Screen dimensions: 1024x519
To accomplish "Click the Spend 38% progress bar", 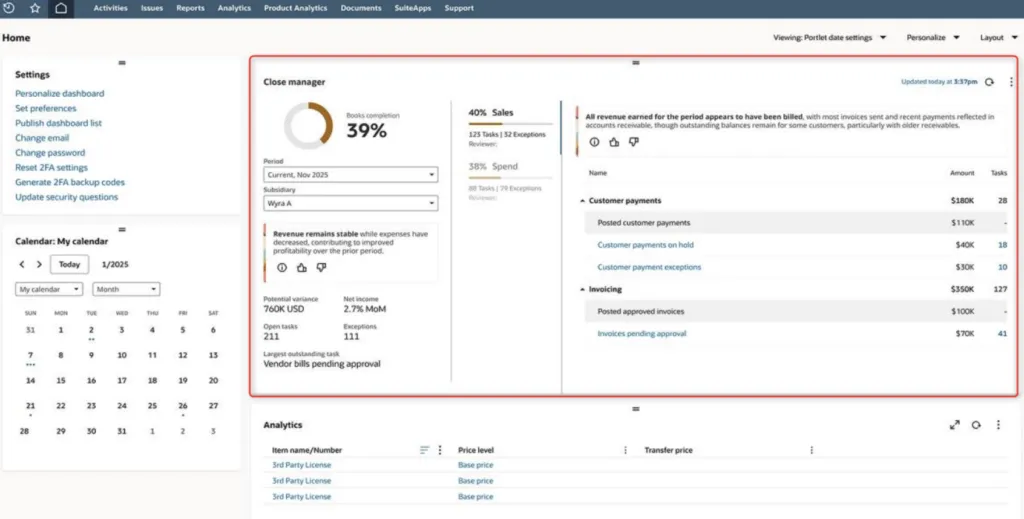I will pos(511,178).
